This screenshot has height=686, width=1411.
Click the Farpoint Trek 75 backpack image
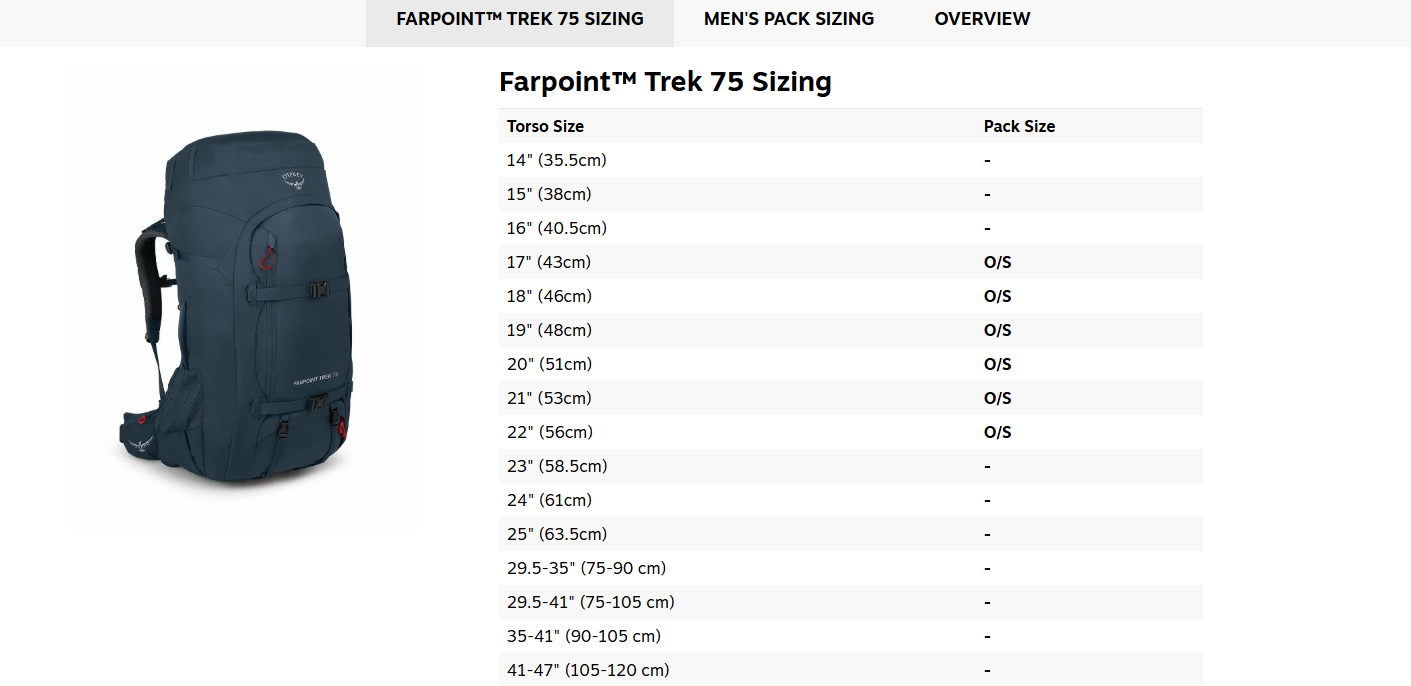[x=245, y=299]
